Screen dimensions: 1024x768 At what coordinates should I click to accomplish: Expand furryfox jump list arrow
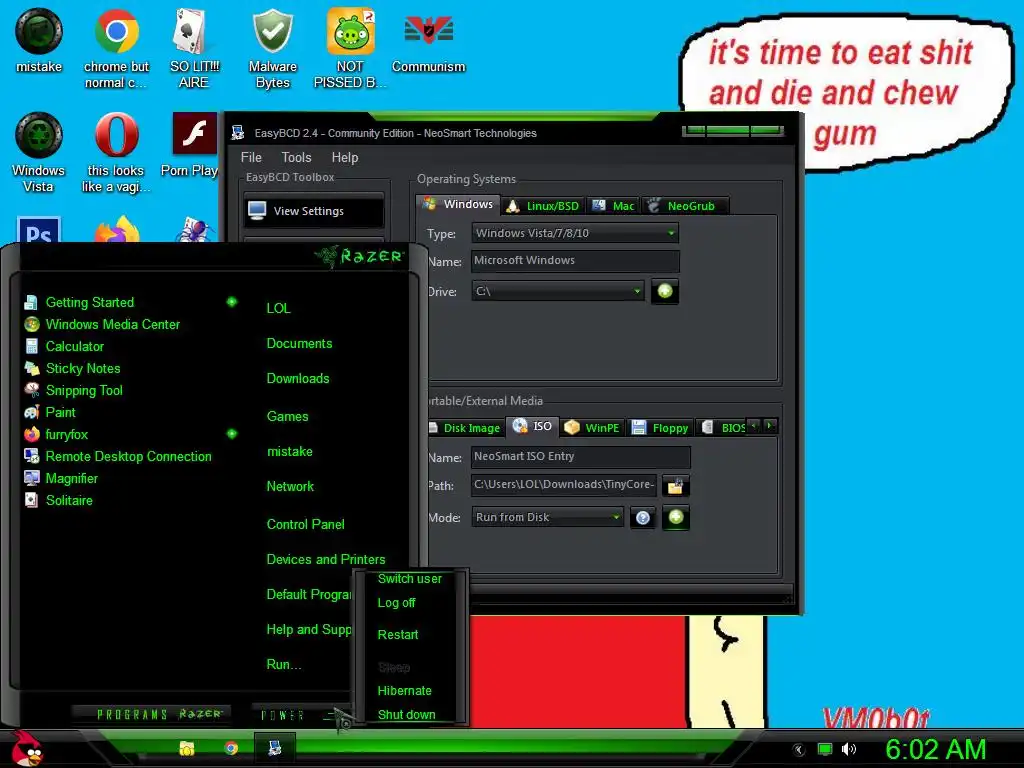click(232, 434)
